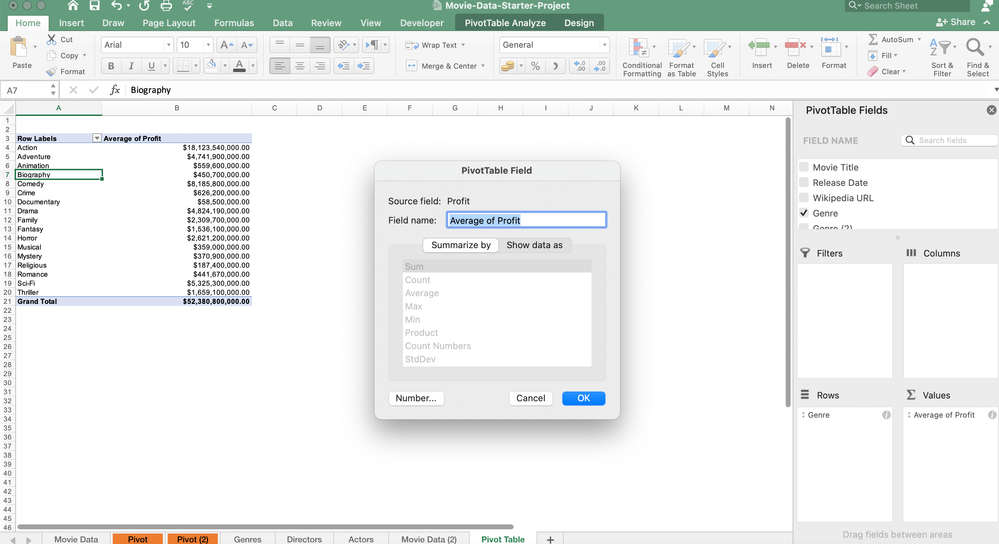Align text left
Viewport: 999px width, 544px height.
point(278,66)
